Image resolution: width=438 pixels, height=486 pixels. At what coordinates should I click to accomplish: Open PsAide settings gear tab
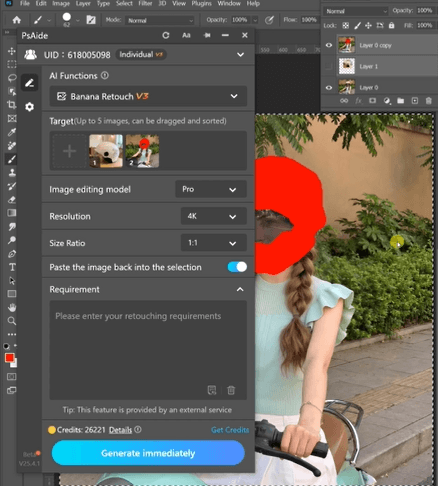pos(29,107)
